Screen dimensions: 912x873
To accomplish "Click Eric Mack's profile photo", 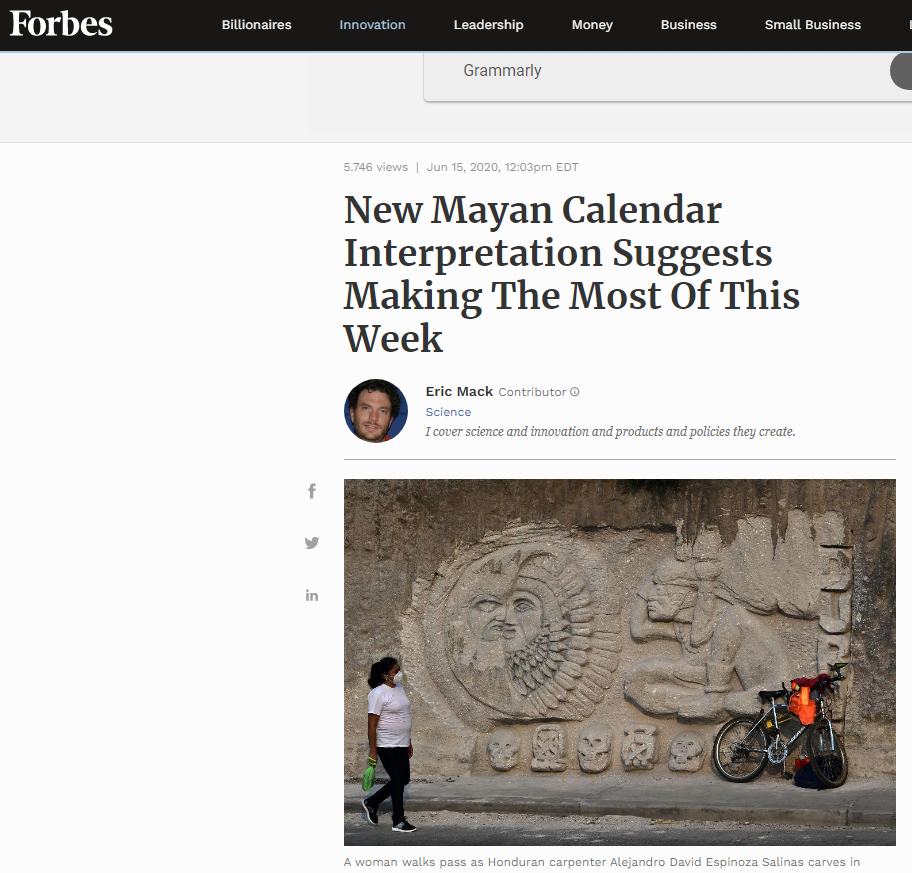I will tap(376, 411).
